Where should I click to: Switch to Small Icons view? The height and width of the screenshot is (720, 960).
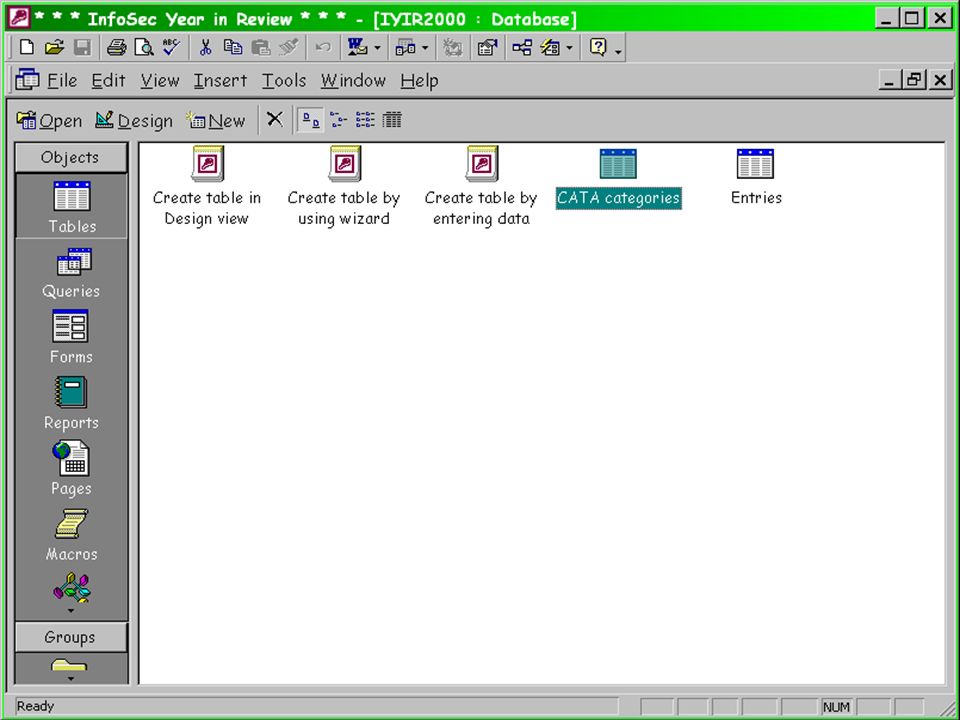338,120
